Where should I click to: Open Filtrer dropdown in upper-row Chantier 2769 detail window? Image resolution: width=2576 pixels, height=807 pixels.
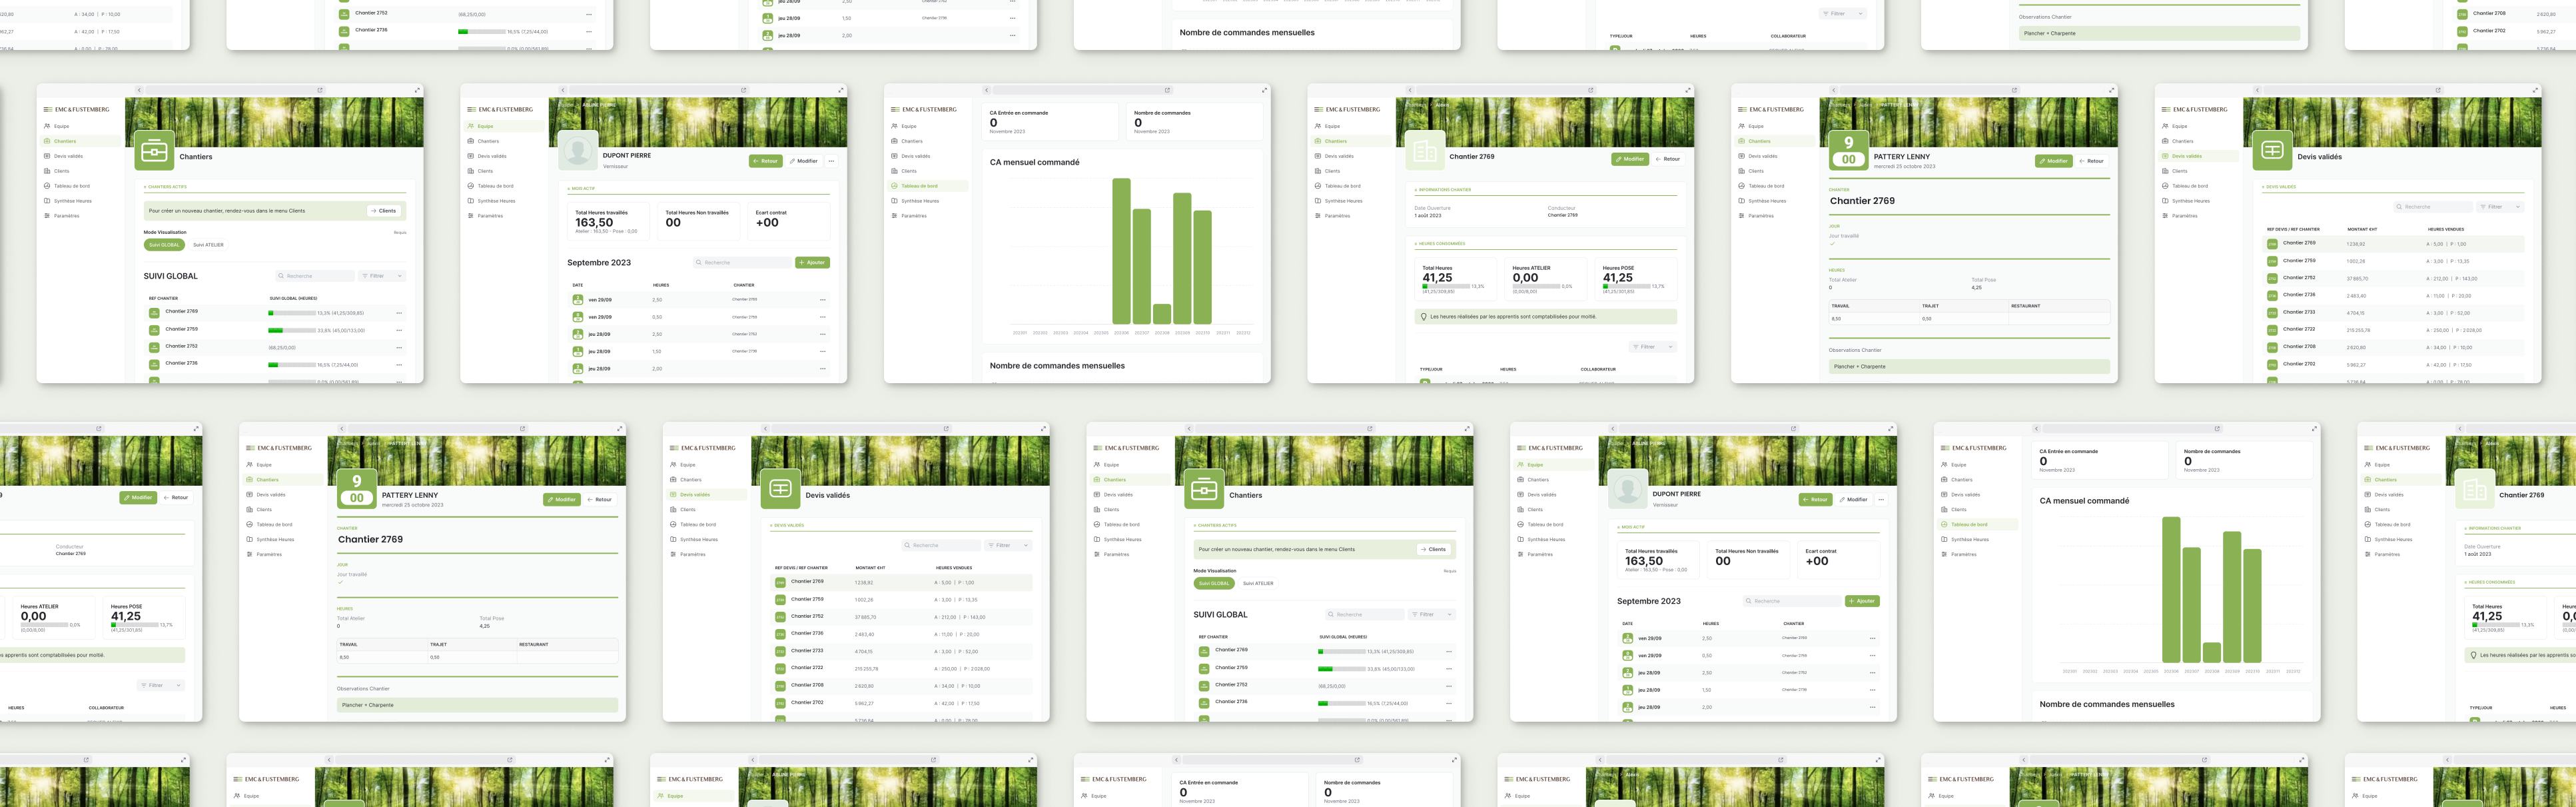(x=1654, y=347)
